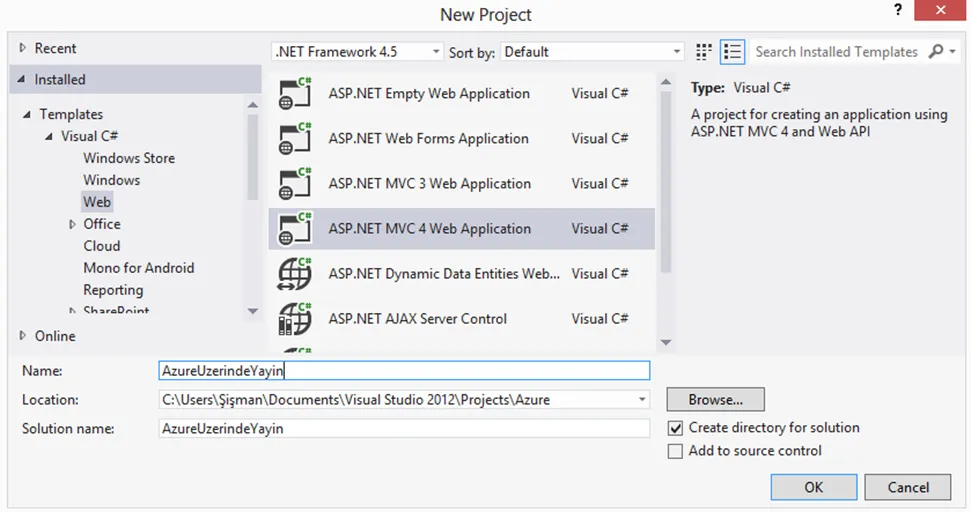Viewport: 971px width, 512px height.
Task: Confirm project creation with OK
Action: [814, 487]
